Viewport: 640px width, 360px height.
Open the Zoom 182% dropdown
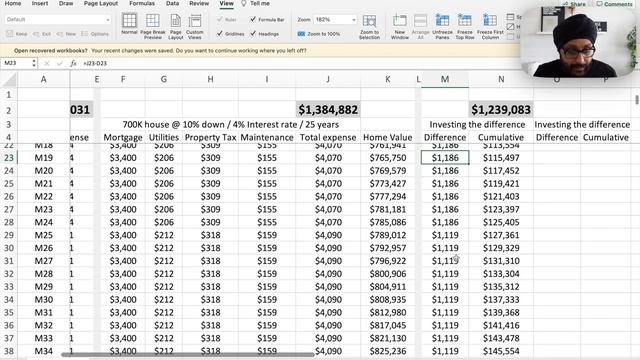[353, 19]
